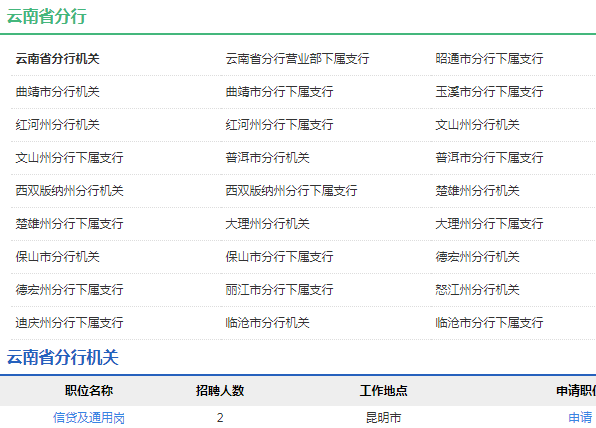
Task: Click 职位名称 column header
Action: point(89,391)
